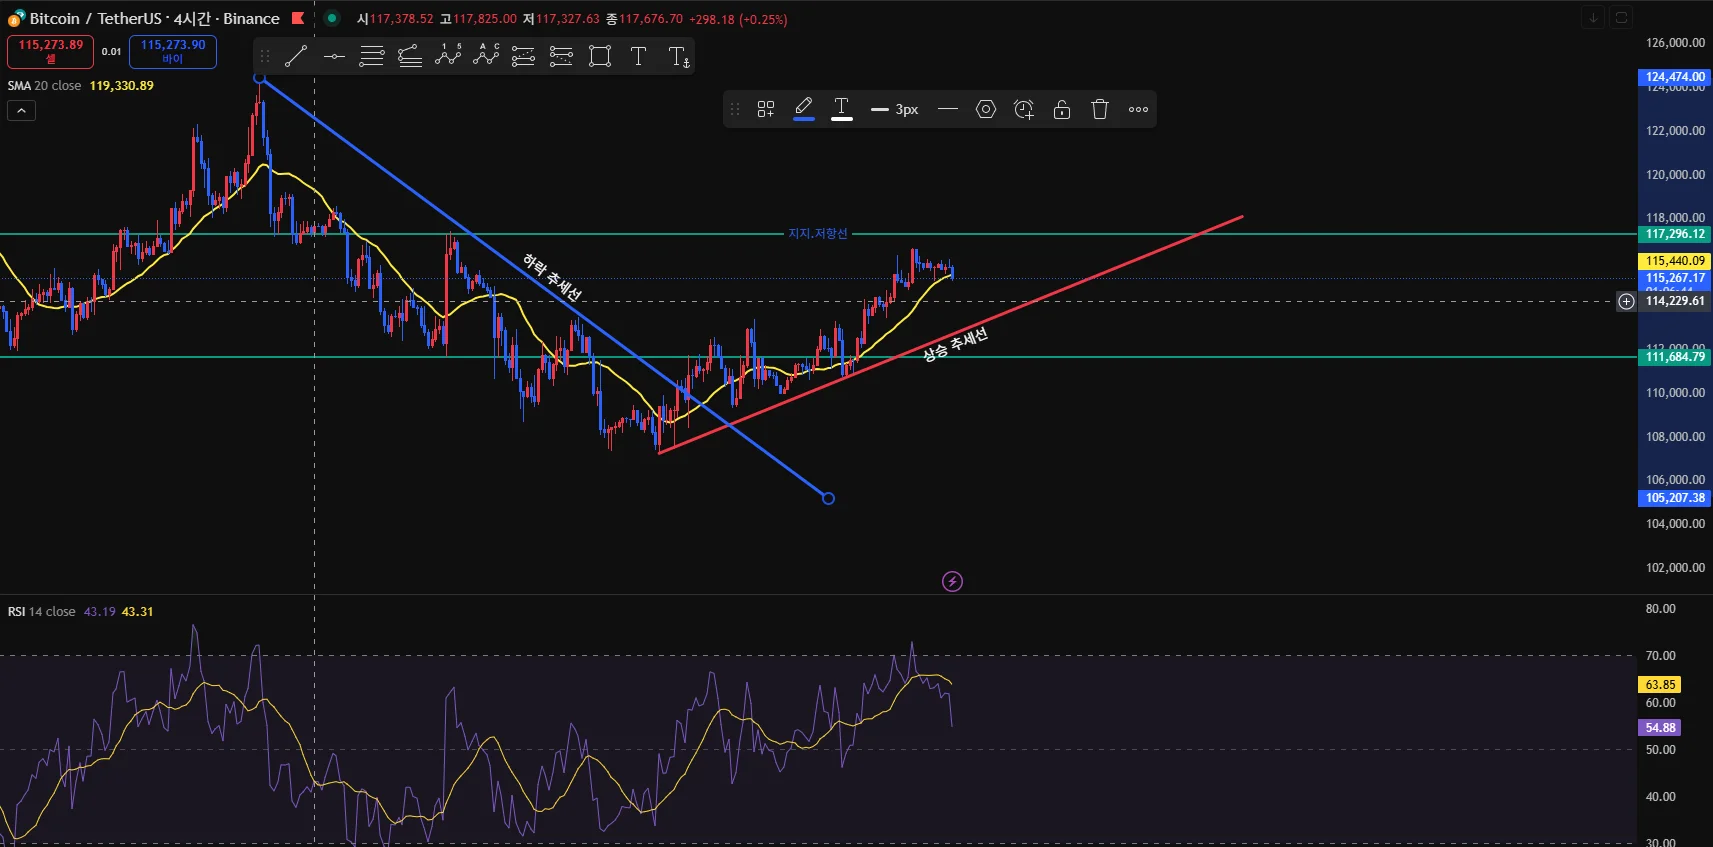This screenshot has height=847, width=1713.
Task: Open text color picker
Action: pos(842,109)
